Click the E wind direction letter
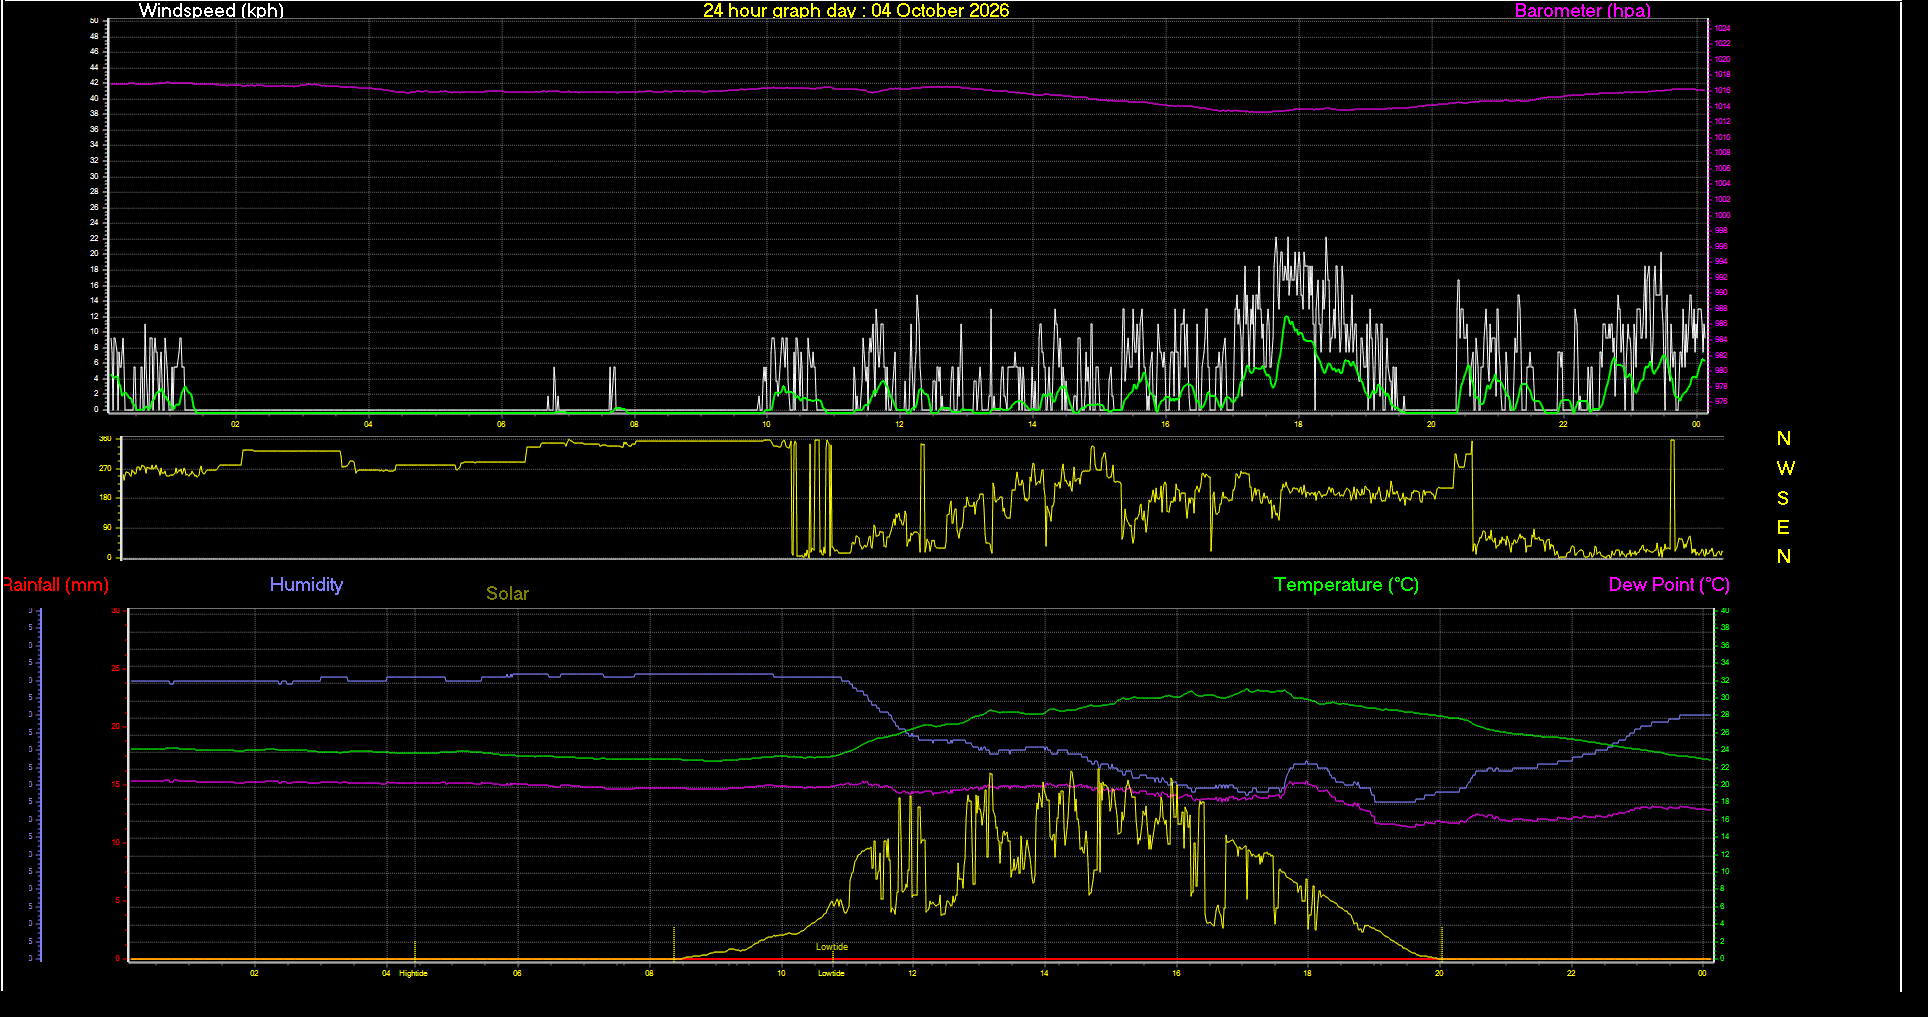Screen dimensions: 1928x1017 1783,527
